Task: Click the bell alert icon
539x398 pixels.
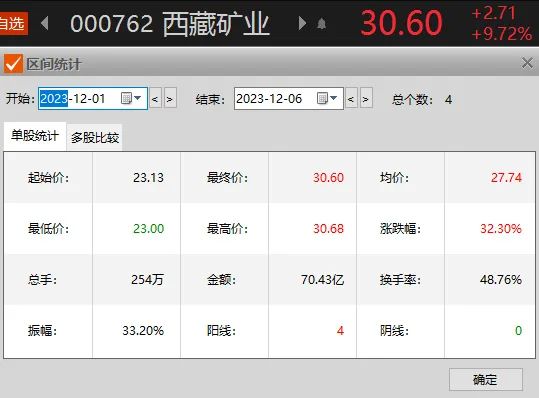Action: coord(321,24)
